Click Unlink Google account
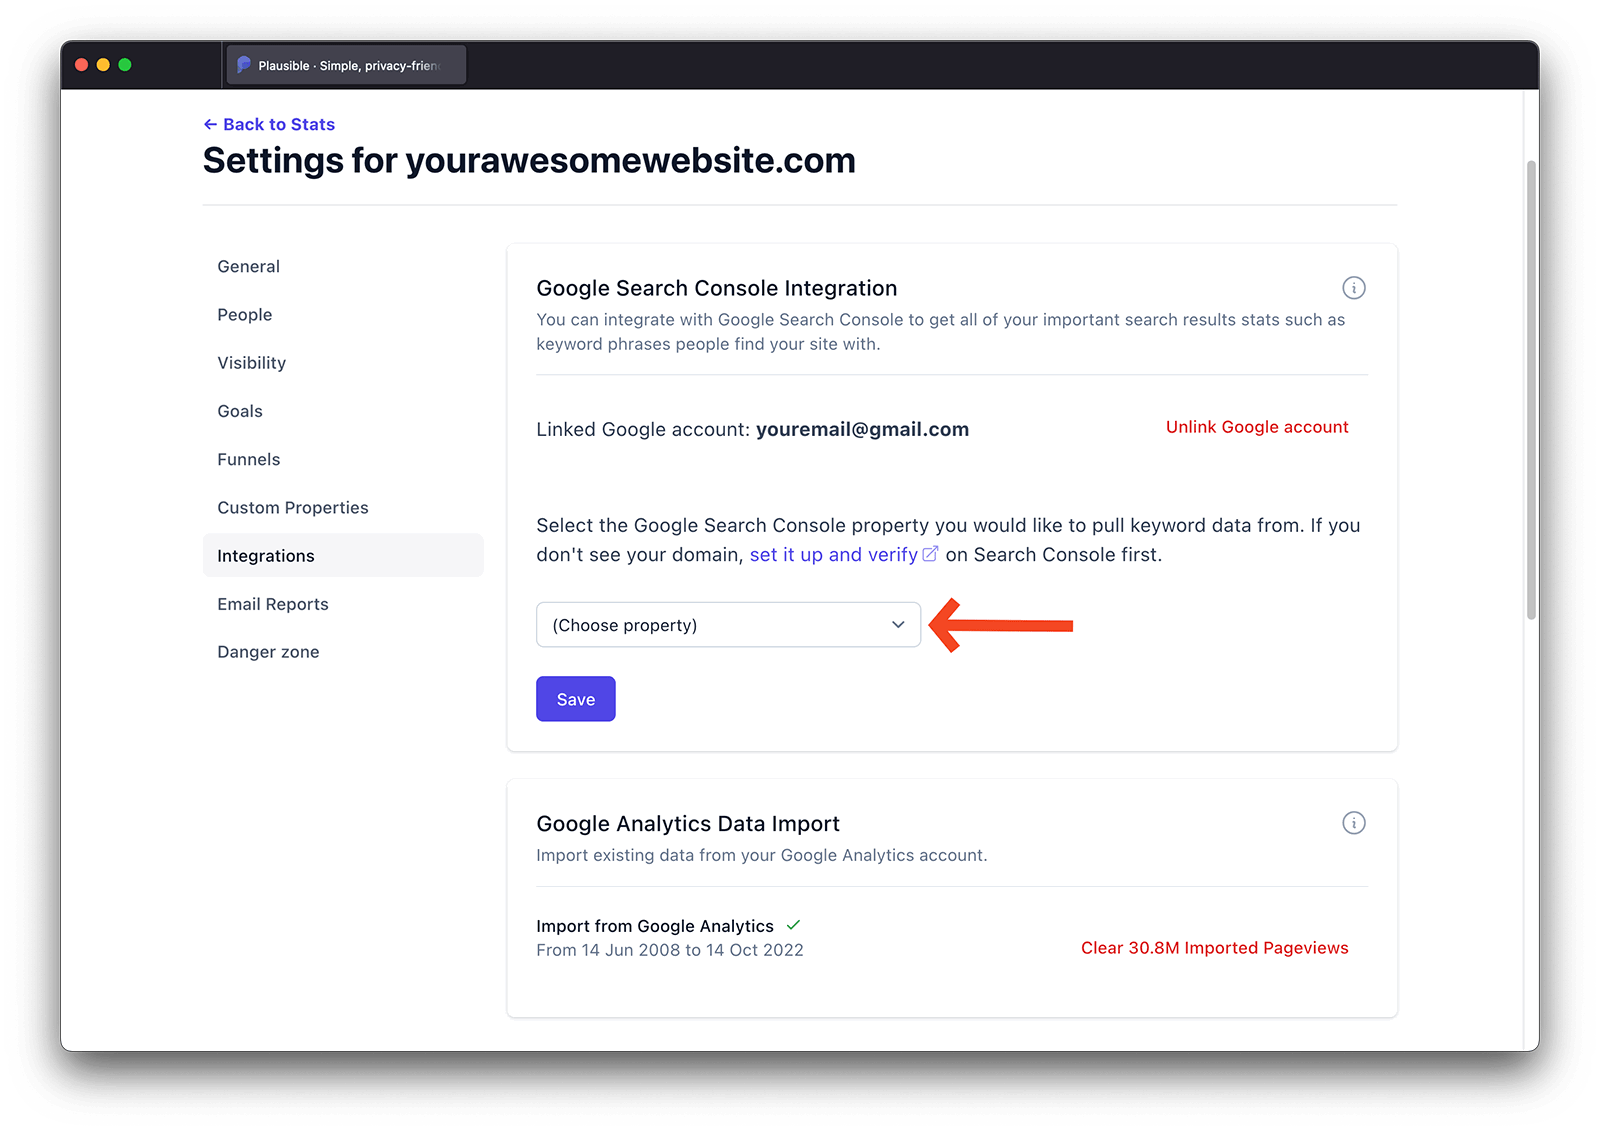The image size is (1600, 1132). 1256,427
